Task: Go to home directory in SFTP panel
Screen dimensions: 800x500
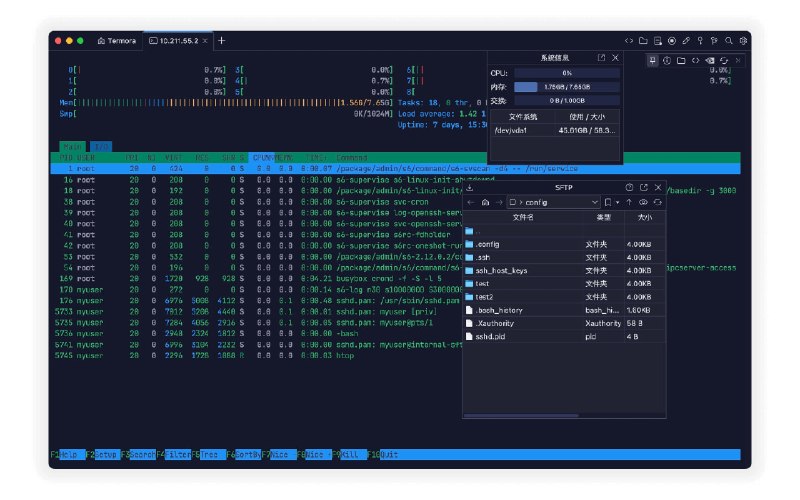Action: [x=485, y=203]
